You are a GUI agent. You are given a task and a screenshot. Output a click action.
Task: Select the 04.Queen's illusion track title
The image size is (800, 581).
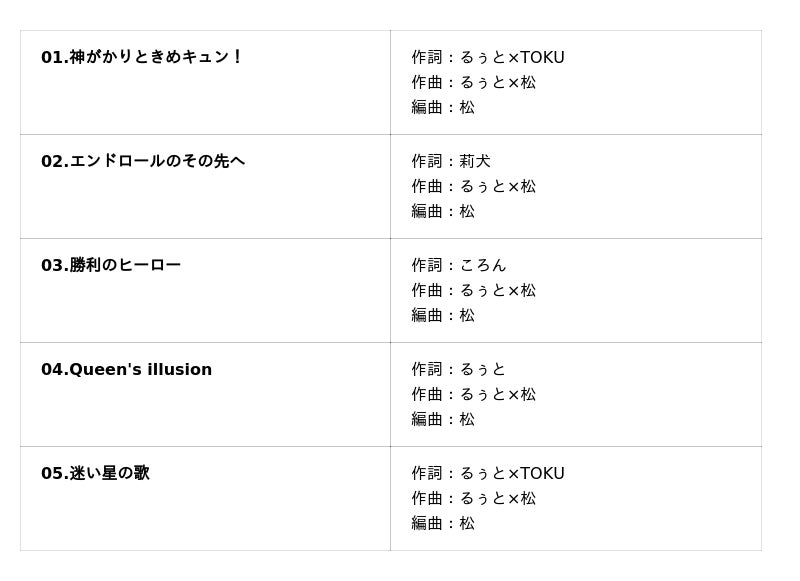126,369
